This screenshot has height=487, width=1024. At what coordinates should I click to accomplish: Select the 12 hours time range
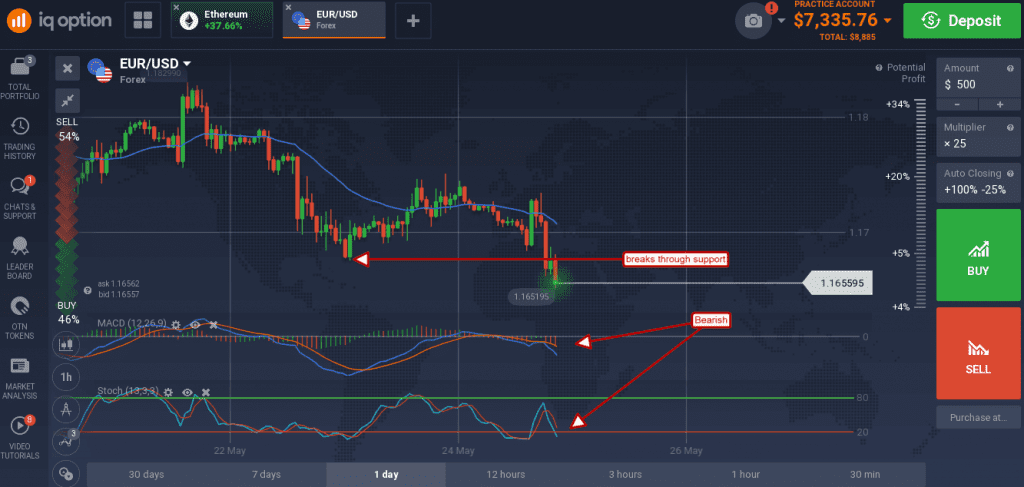[x=505, y=475]
